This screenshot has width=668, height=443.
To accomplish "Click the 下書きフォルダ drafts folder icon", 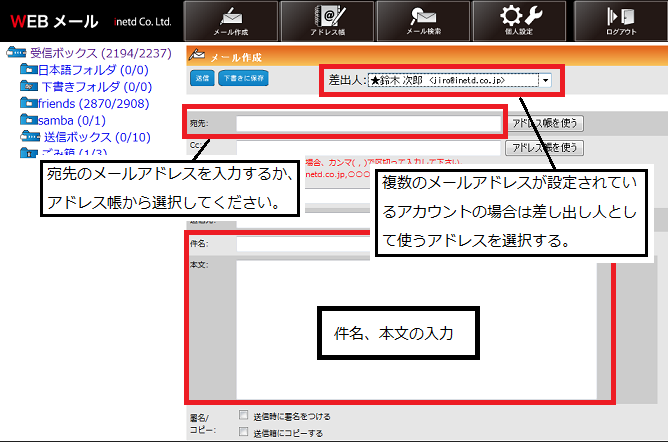I will point(29,86).
